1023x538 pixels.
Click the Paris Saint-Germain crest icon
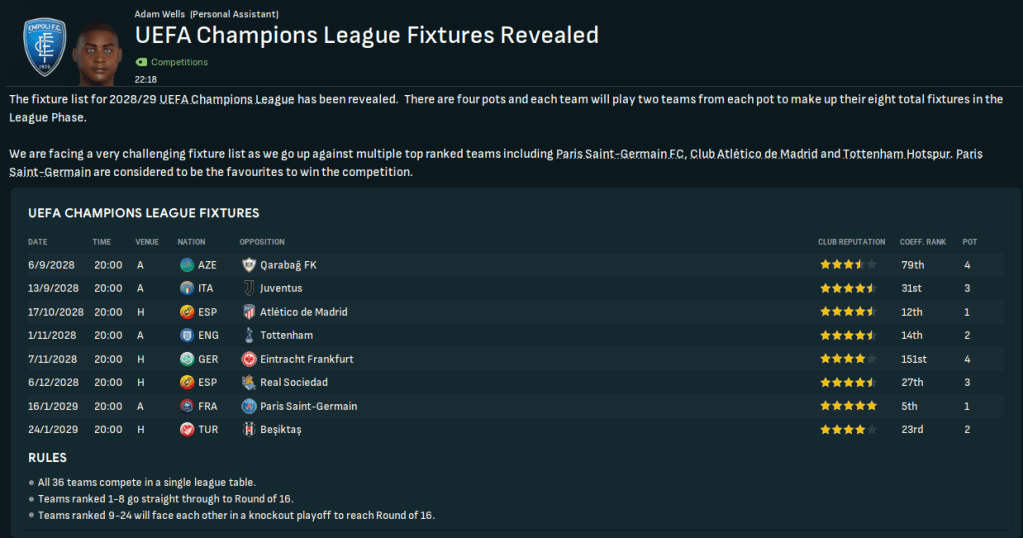249,406
